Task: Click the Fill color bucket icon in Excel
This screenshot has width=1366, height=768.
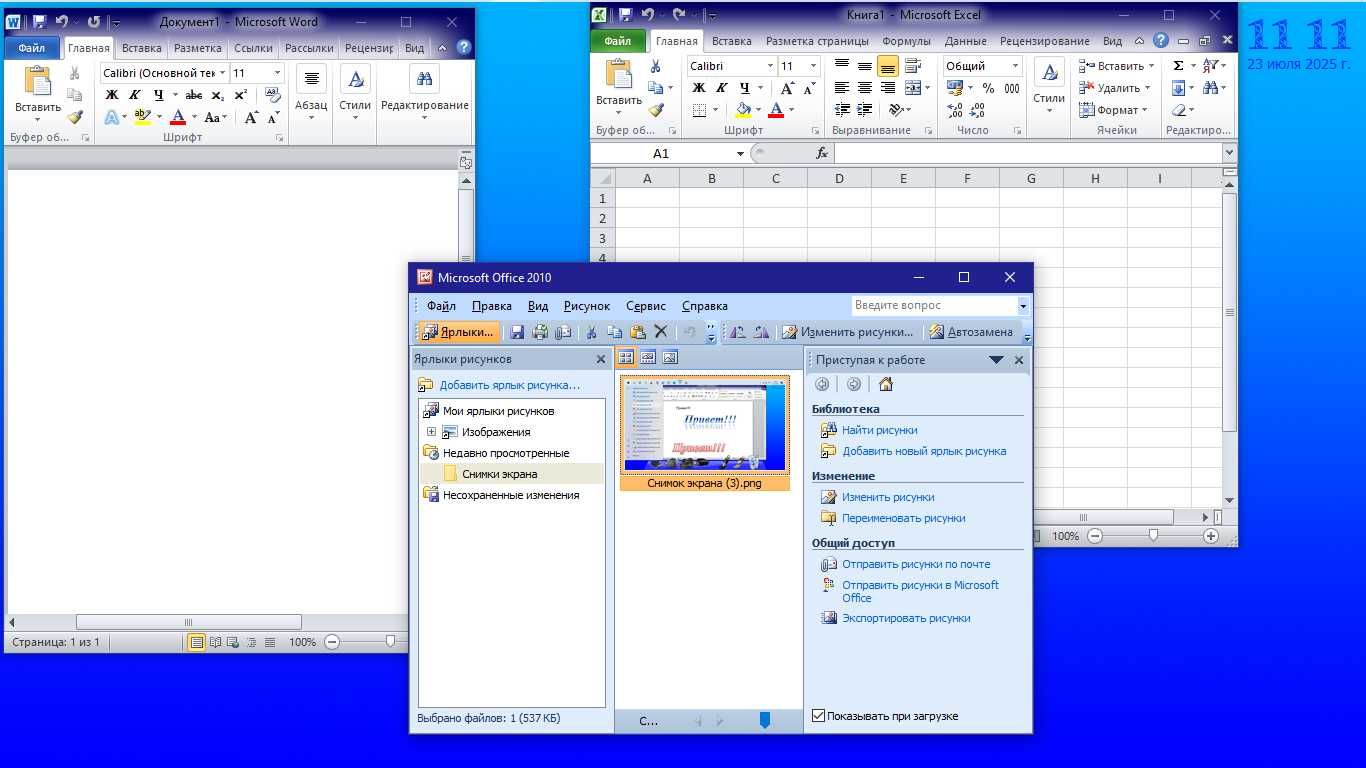Action: pyautogui.click(x=743, y=110)
